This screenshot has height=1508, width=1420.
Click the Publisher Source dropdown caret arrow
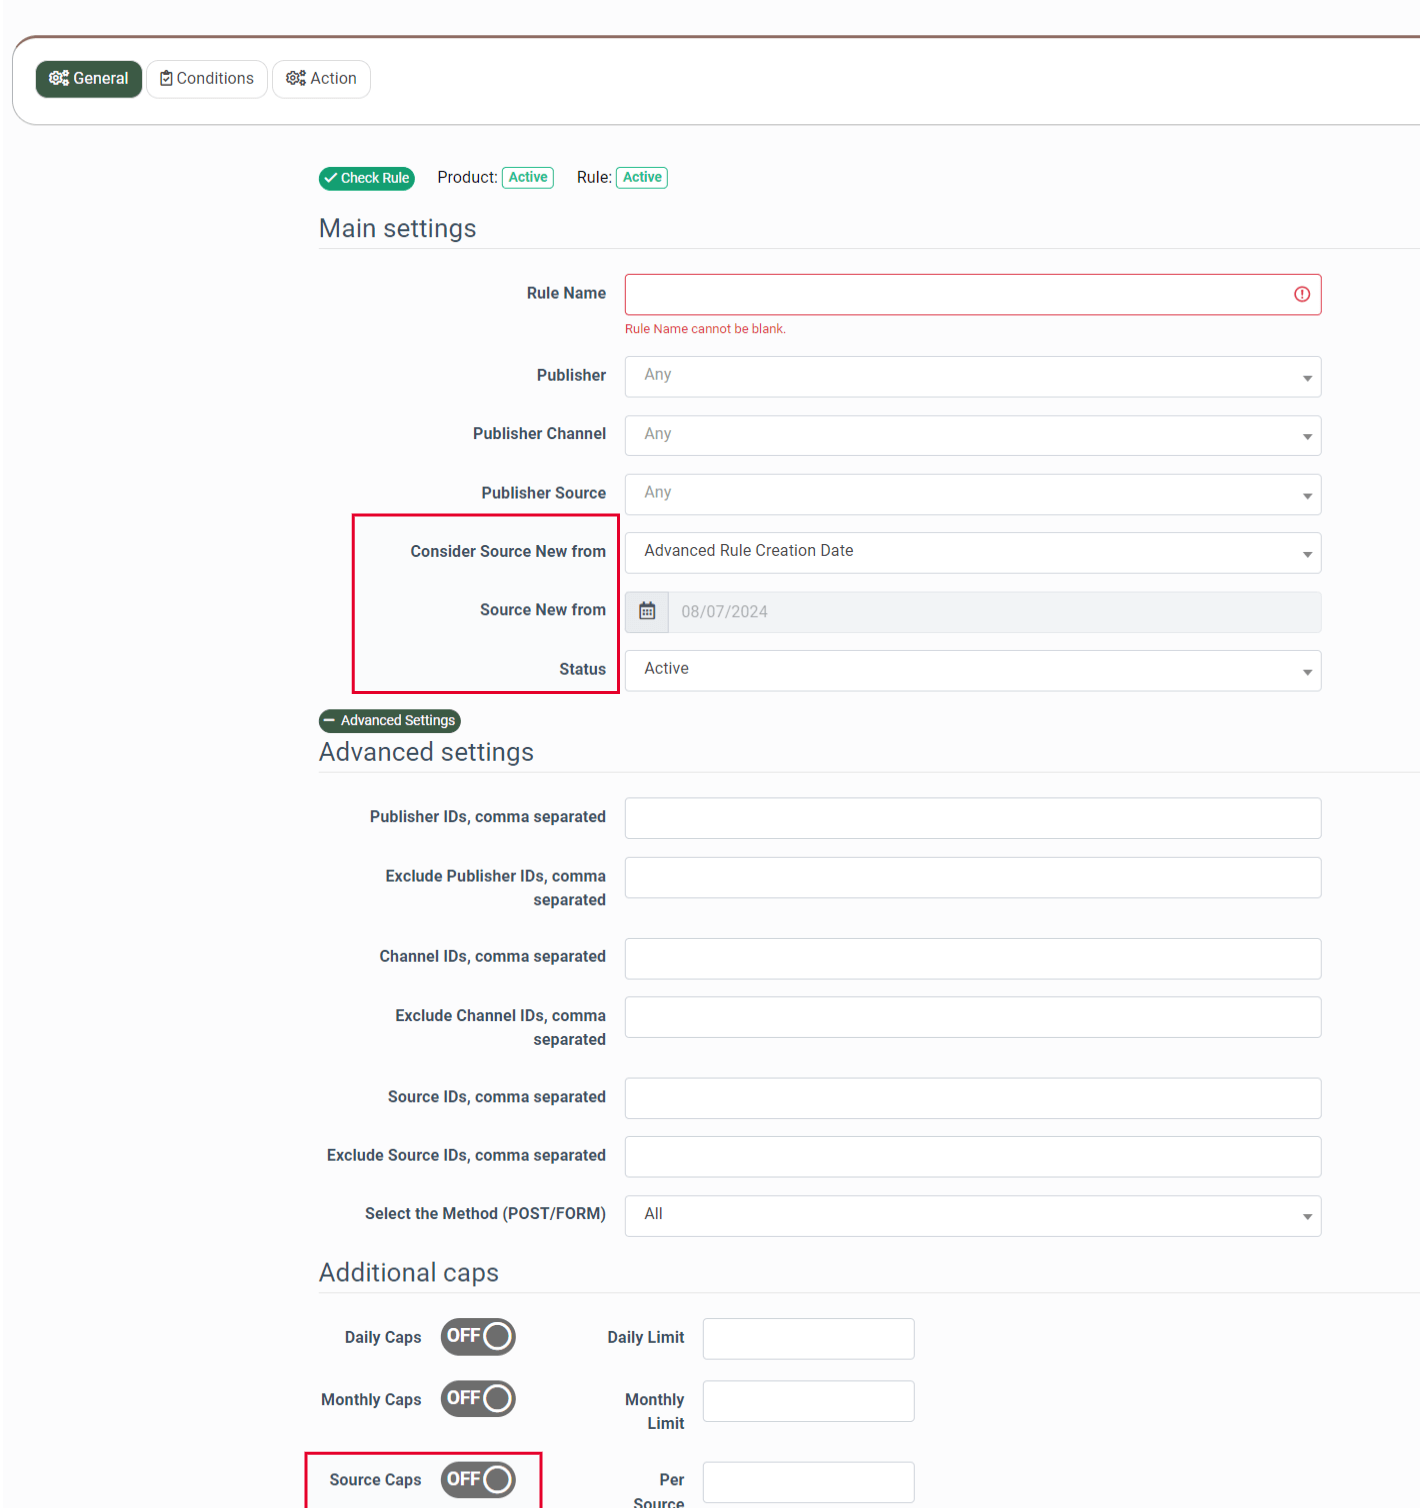click(1306, 496)
